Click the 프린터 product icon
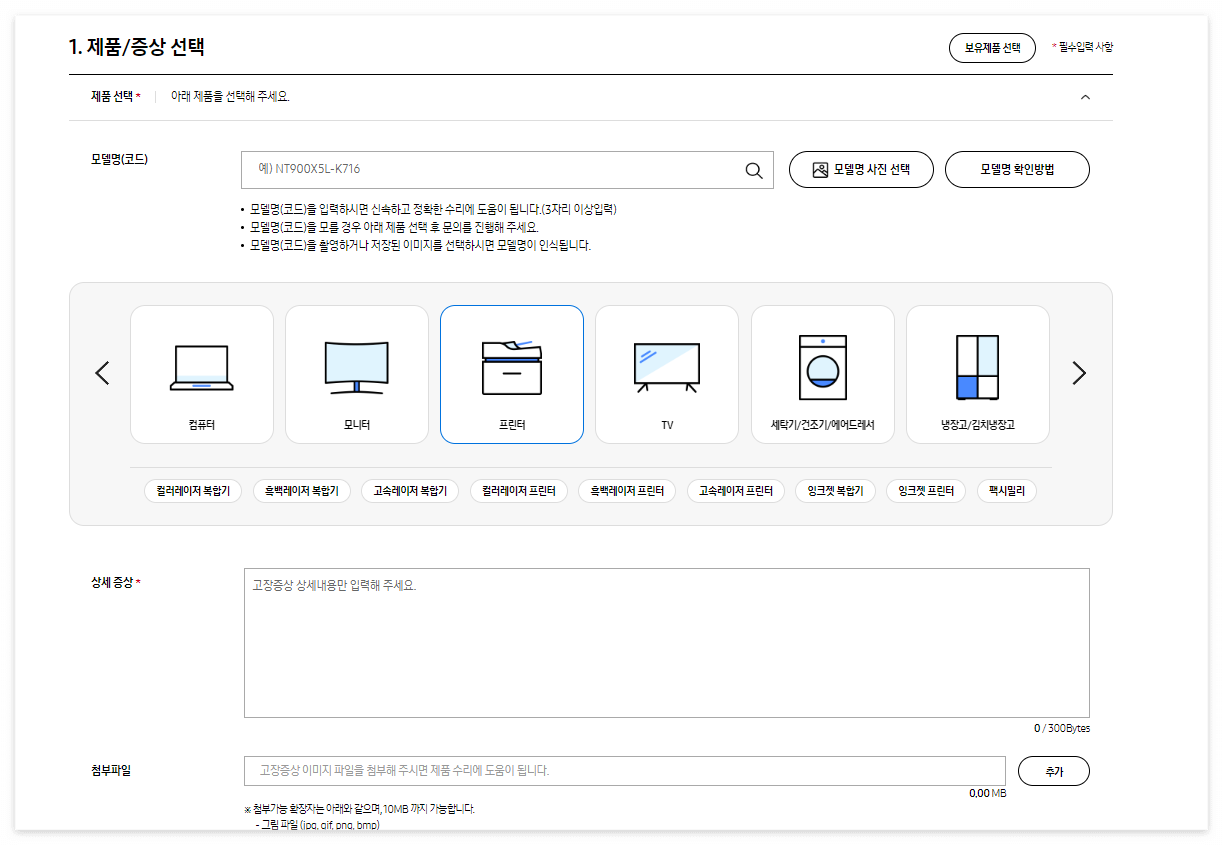 tap(511, 373)
